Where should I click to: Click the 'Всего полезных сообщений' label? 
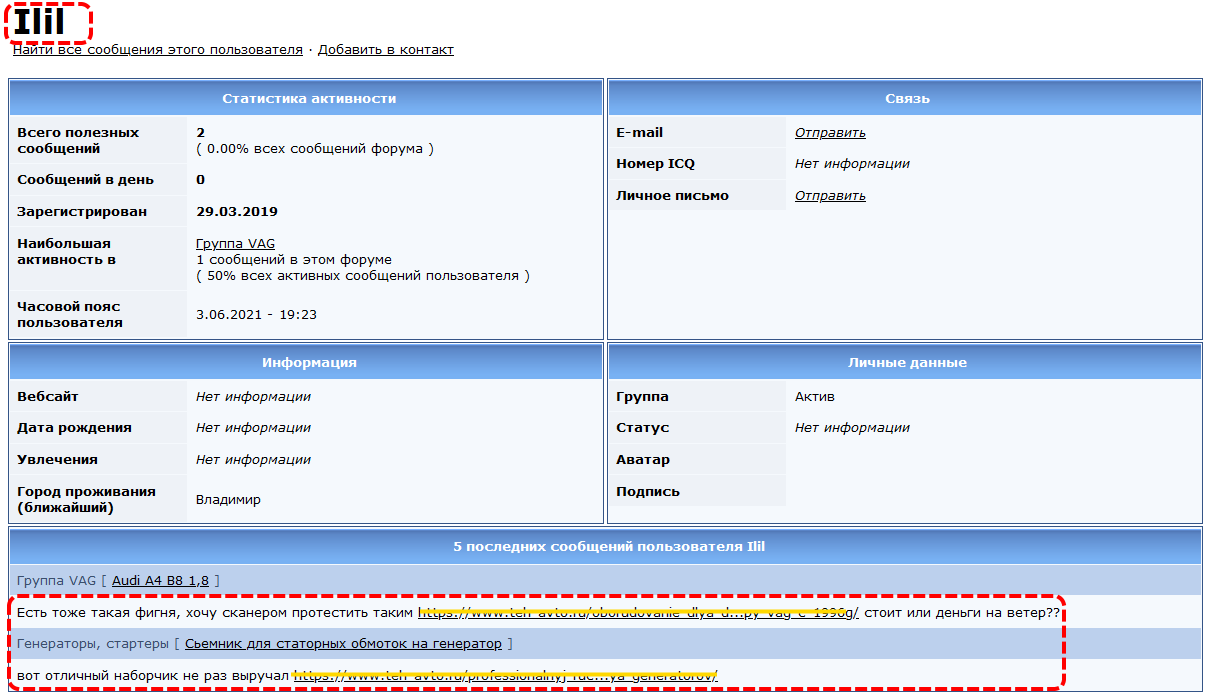(78, 140)
